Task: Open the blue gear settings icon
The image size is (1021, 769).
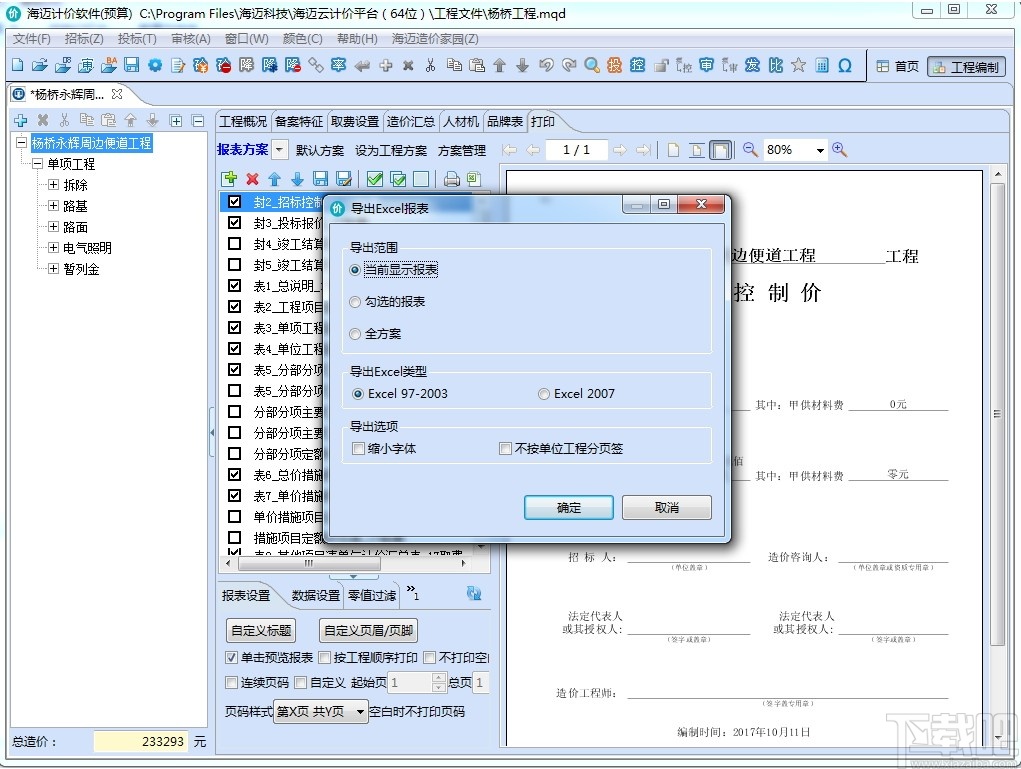Action: [154, 65]
